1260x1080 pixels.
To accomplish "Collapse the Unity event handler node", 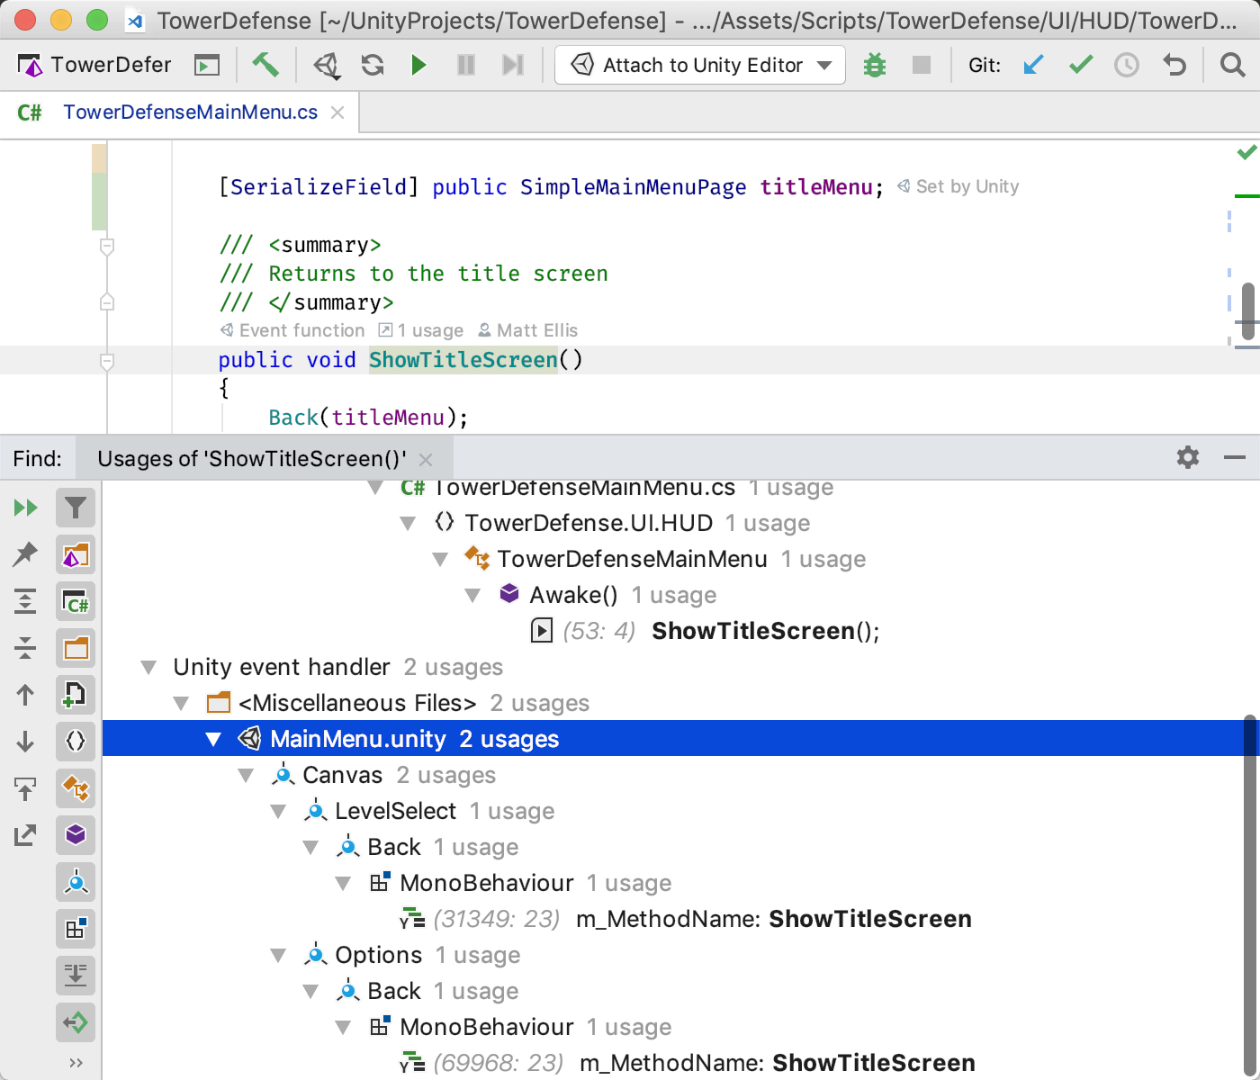I will click(x=149, y=667).
